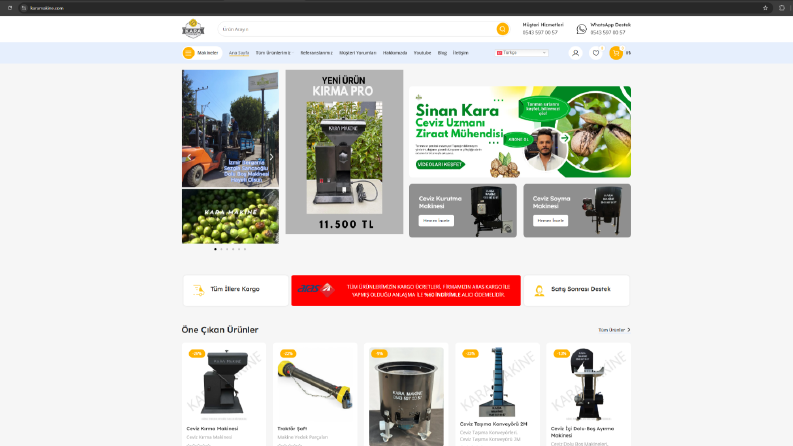The image size is (793, 446).
Task: Open Ceviz Taşıma Konveyörü product image
Action: pyautogui.click(x=497, y=382)
